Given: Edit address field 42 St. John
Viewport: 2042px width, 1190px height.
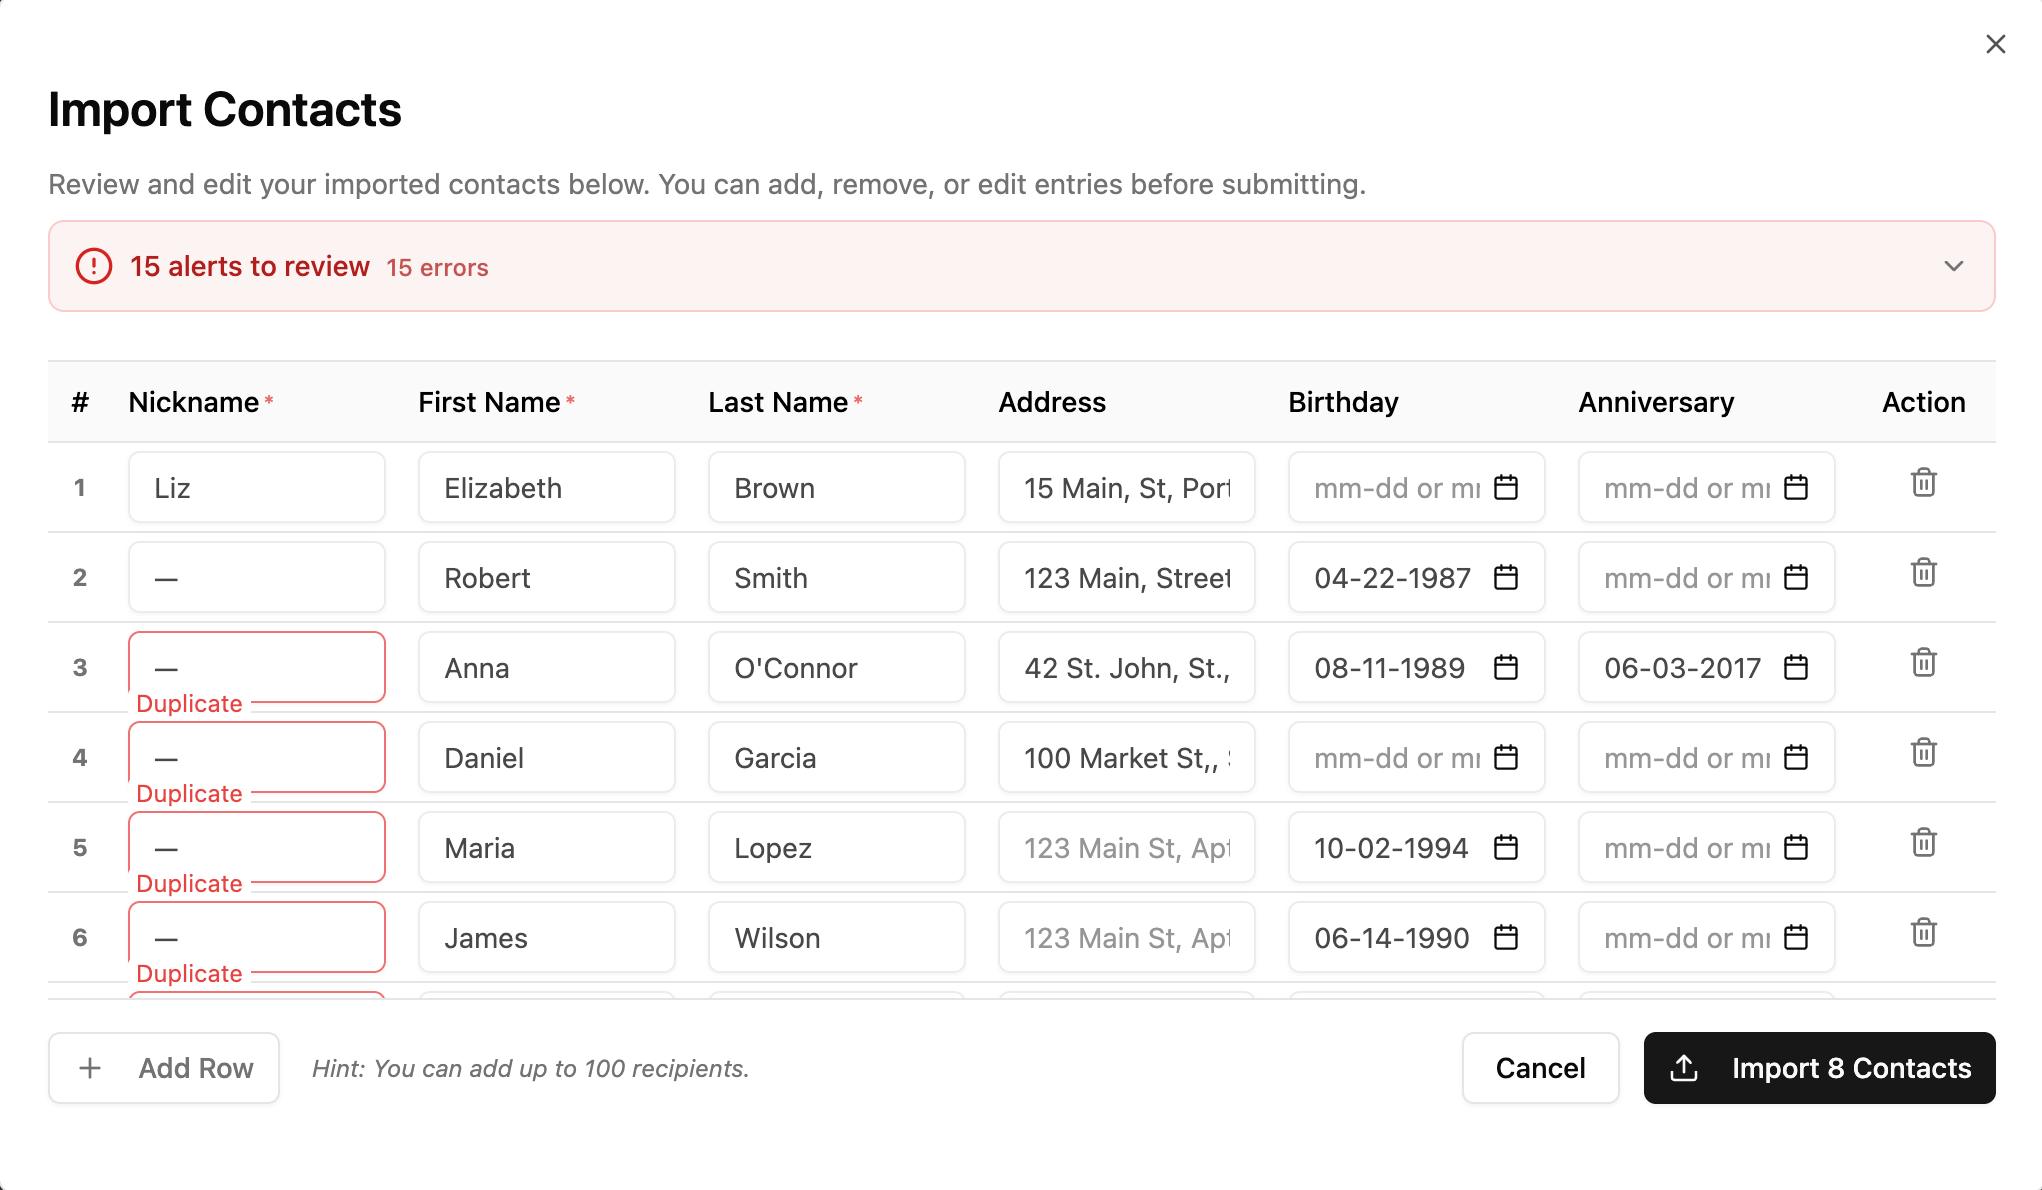Looking at the screenshot, I should coord(1127,667).
